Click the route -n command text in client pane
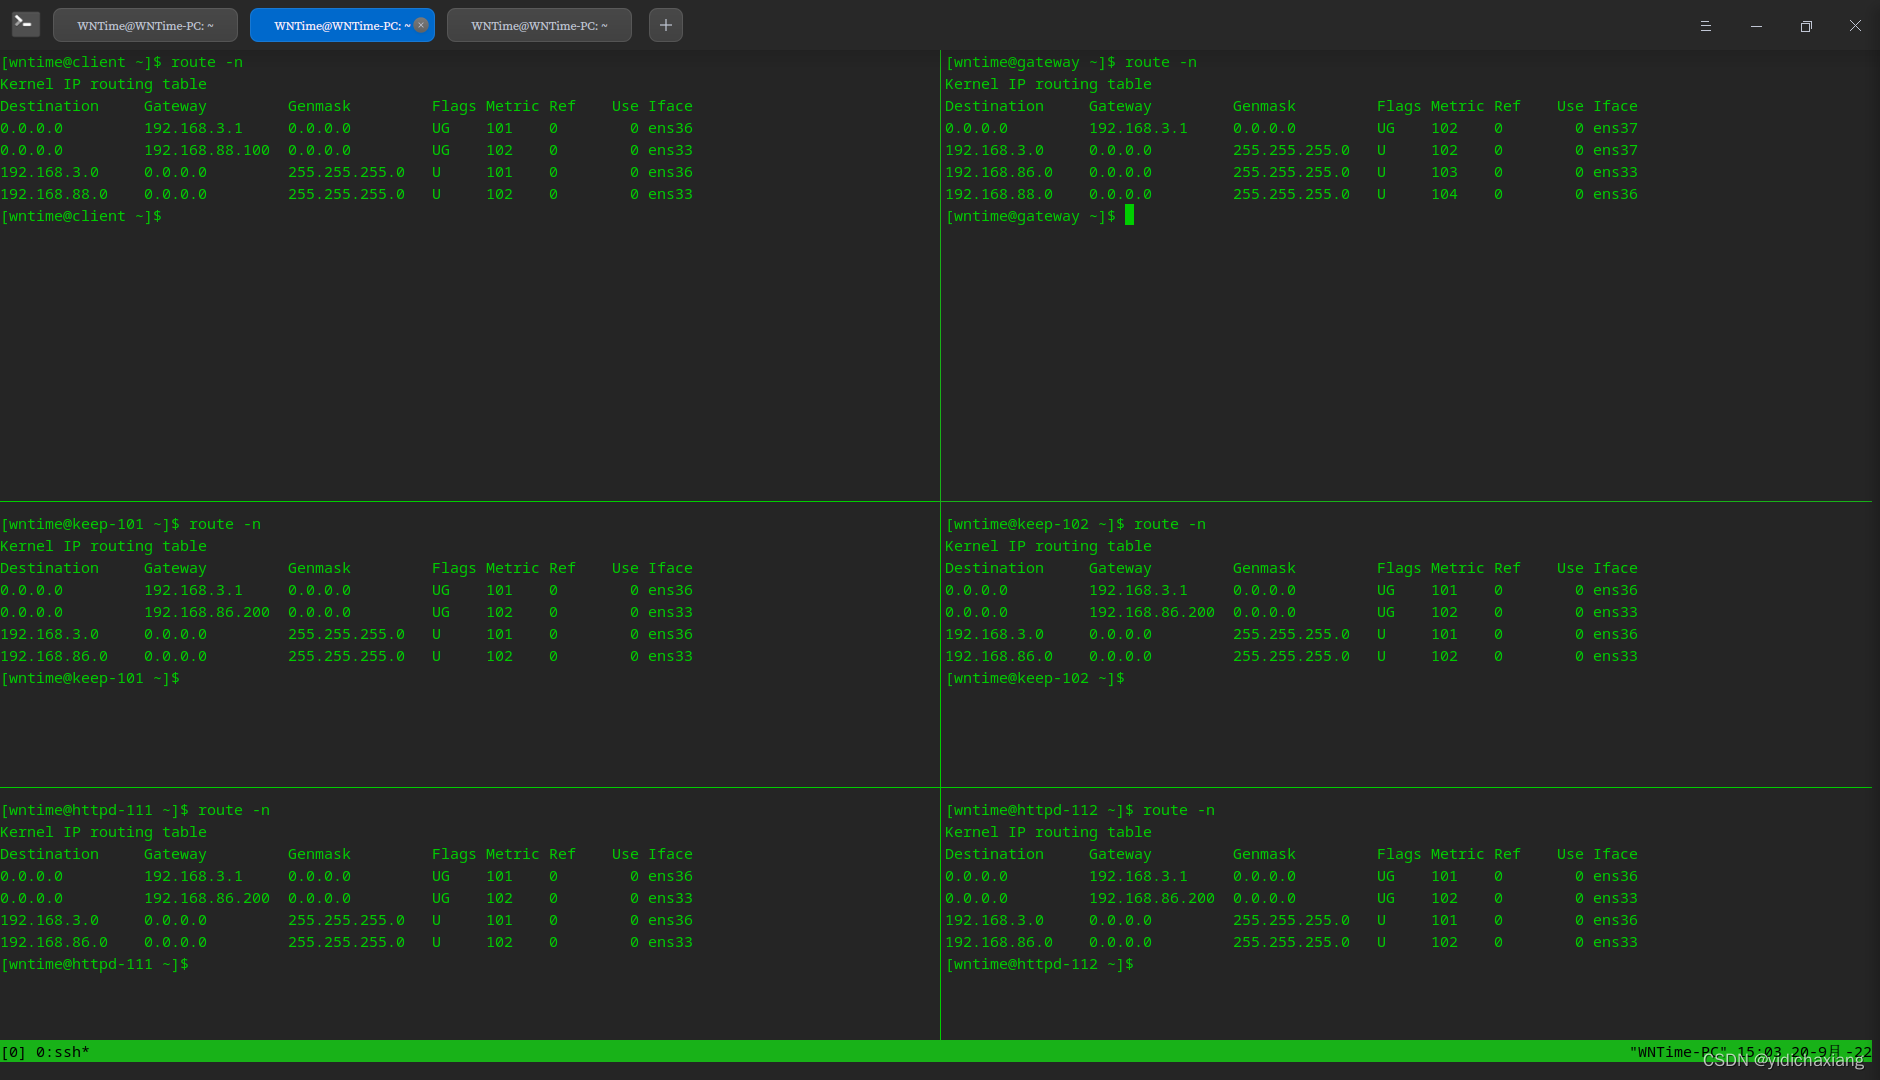Viewport: 1880px width, 1080px height. 205,61
